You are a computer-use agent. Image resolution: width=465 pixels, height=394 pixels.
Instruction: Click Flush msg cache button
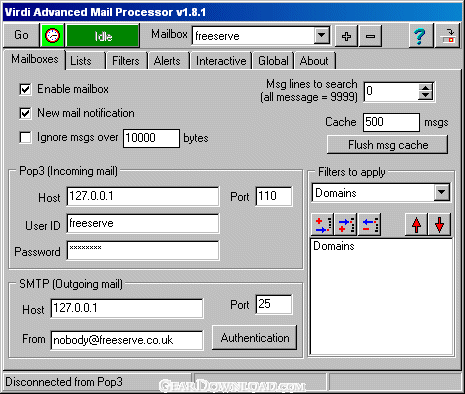pyautogui.click(x=388, y=145)
